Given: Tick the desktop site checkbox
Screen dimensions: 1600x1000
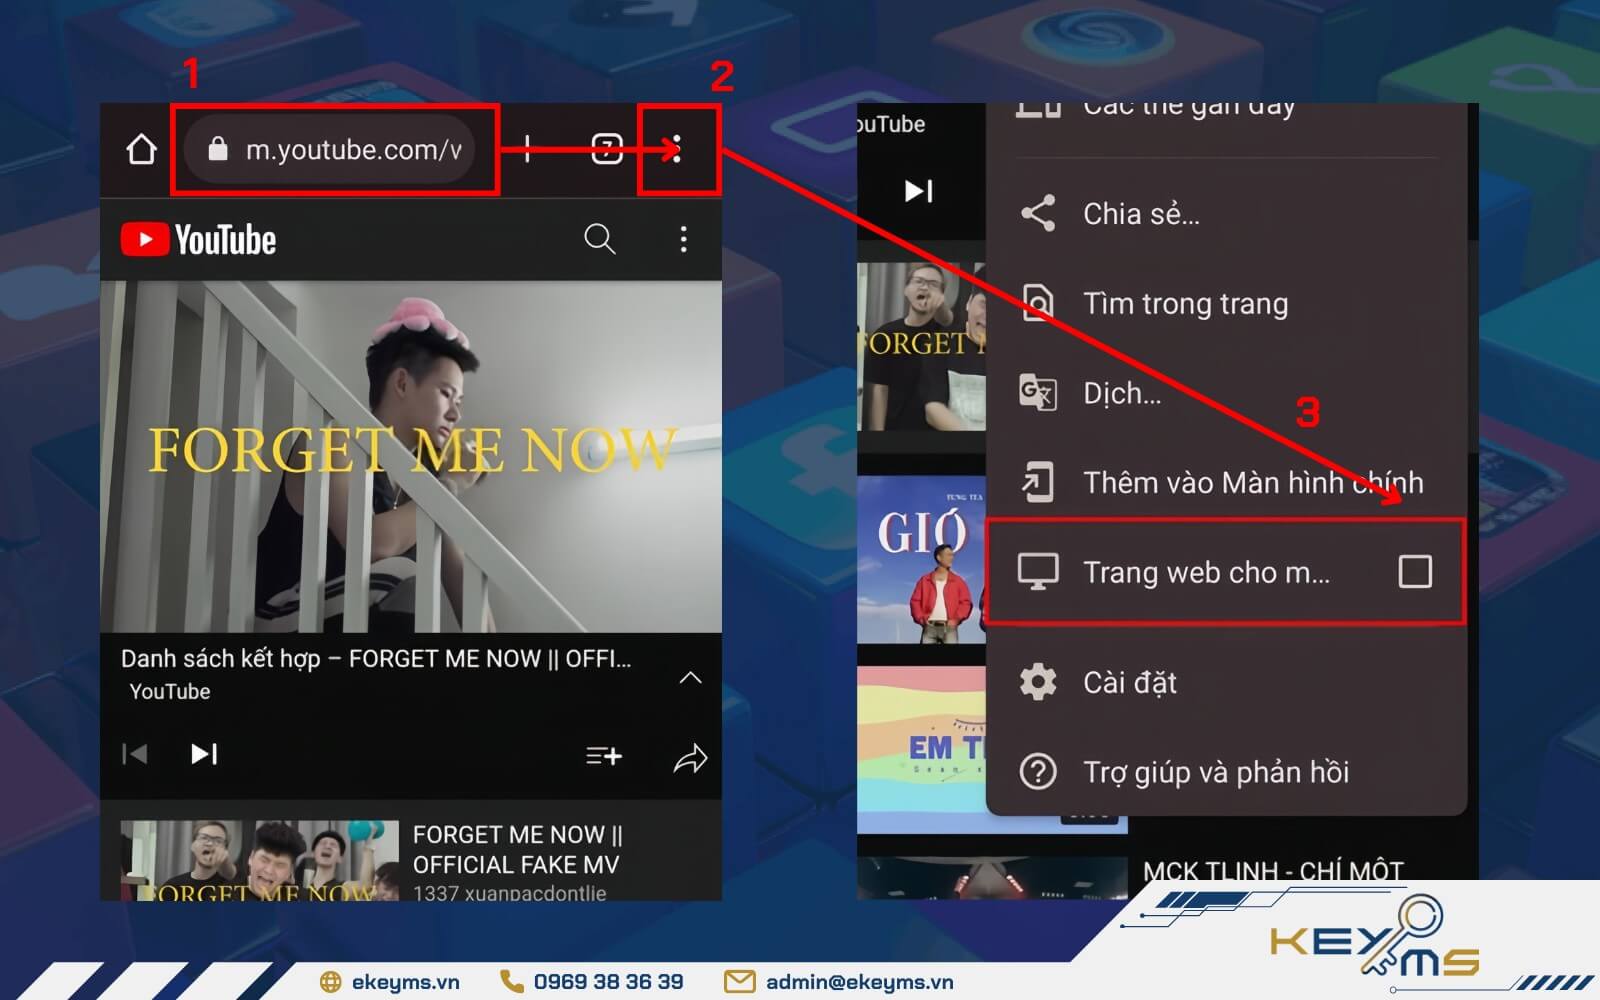Looking at the screenshot, I should point(1415,572).
